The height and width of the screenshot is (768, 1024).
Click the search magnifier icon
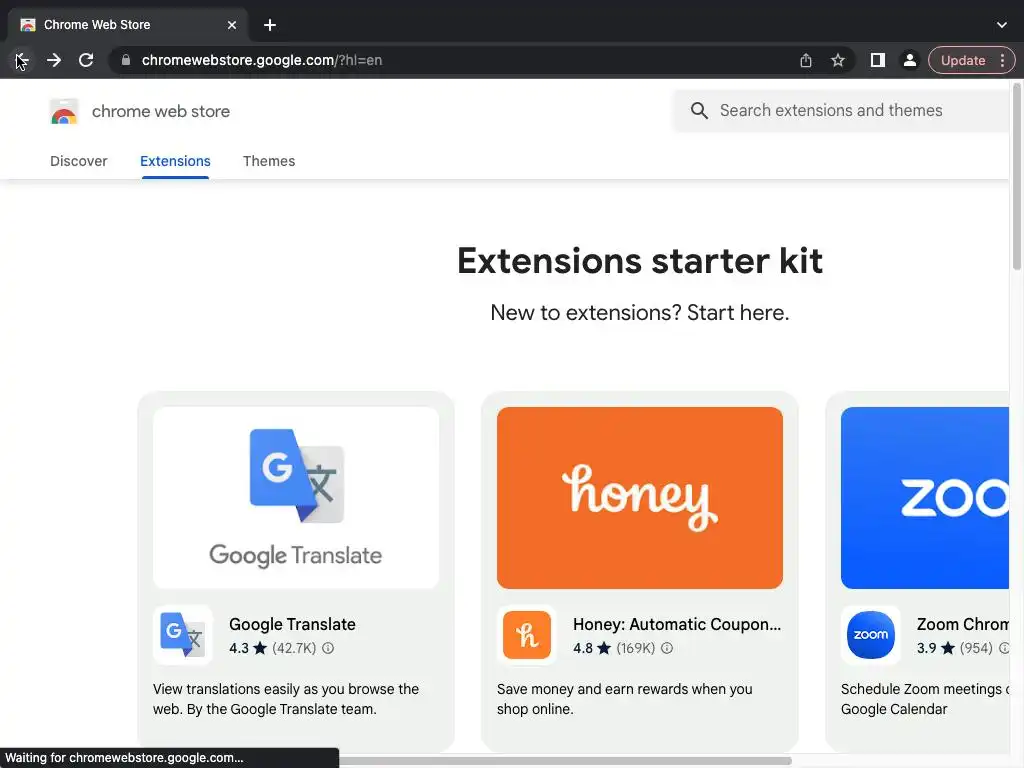(699, 110)
